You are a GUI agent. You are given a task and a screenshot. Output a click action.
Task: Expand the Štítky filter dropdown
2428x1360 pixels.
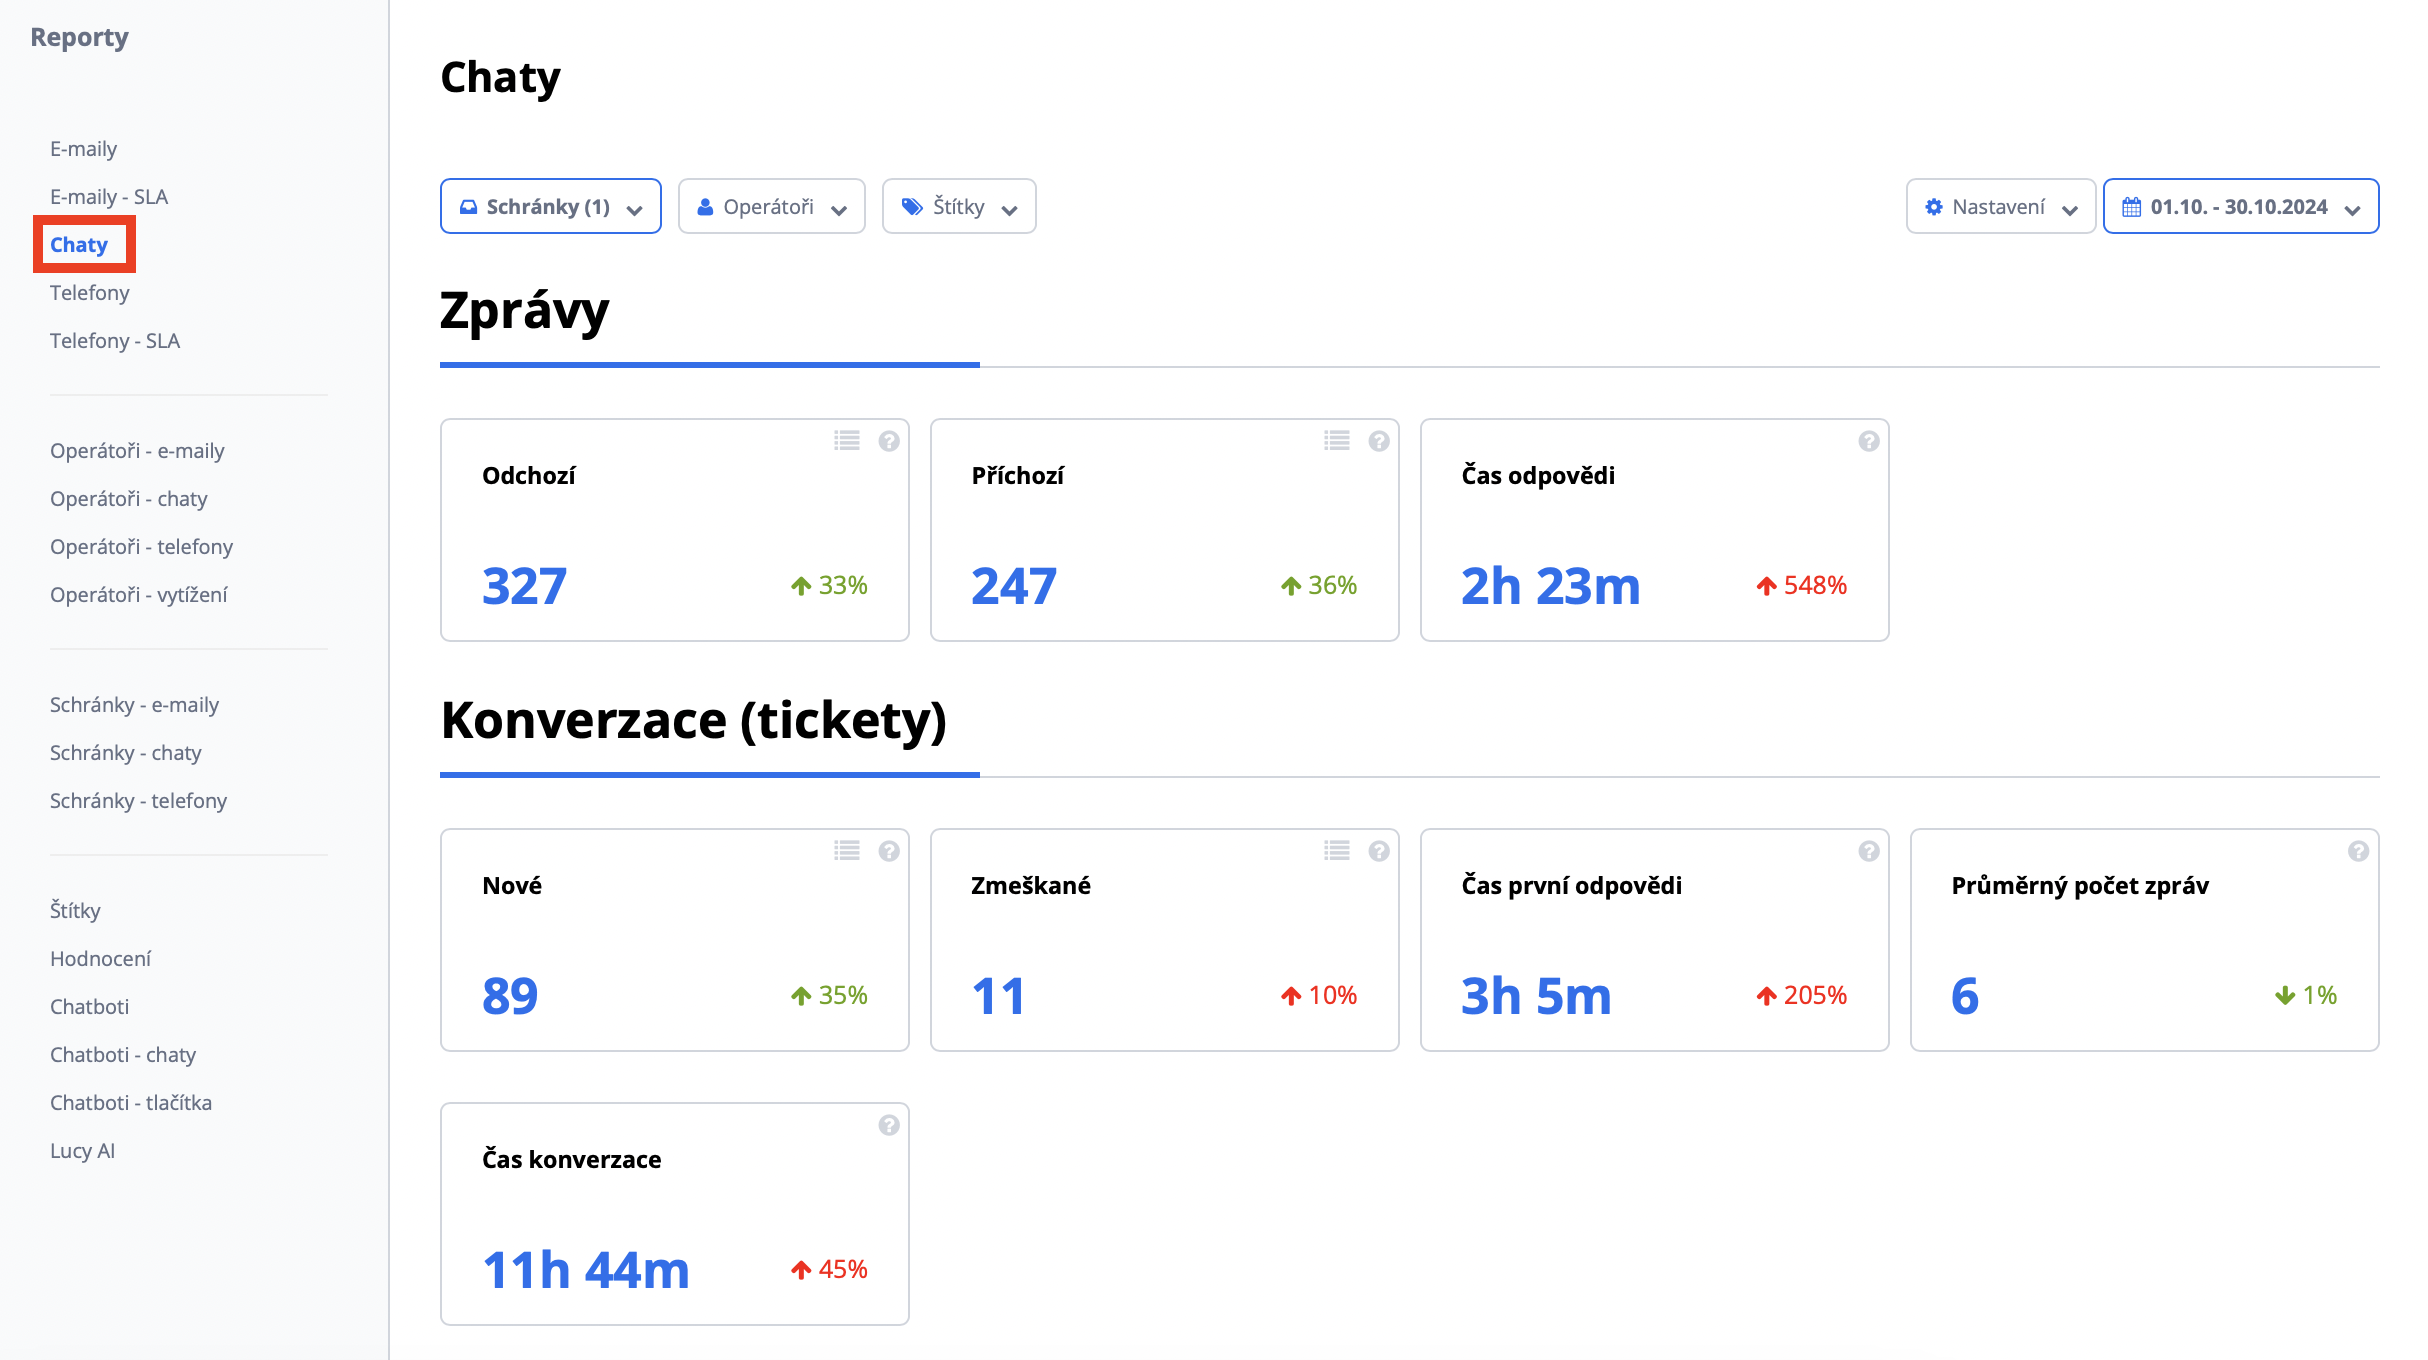958,207
